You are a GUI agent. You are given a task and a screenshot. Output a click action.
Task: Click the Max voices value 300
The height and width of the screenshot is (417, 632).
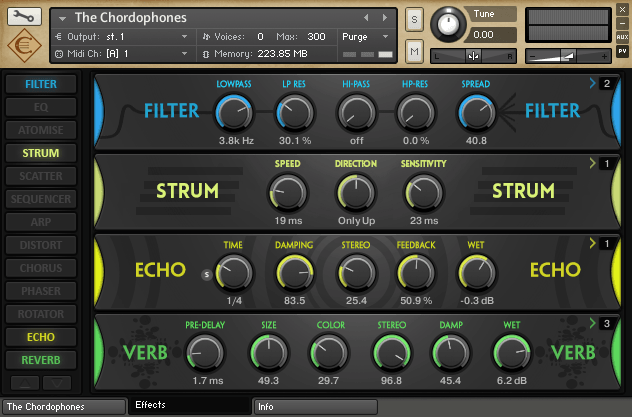(x=316, y=37)
